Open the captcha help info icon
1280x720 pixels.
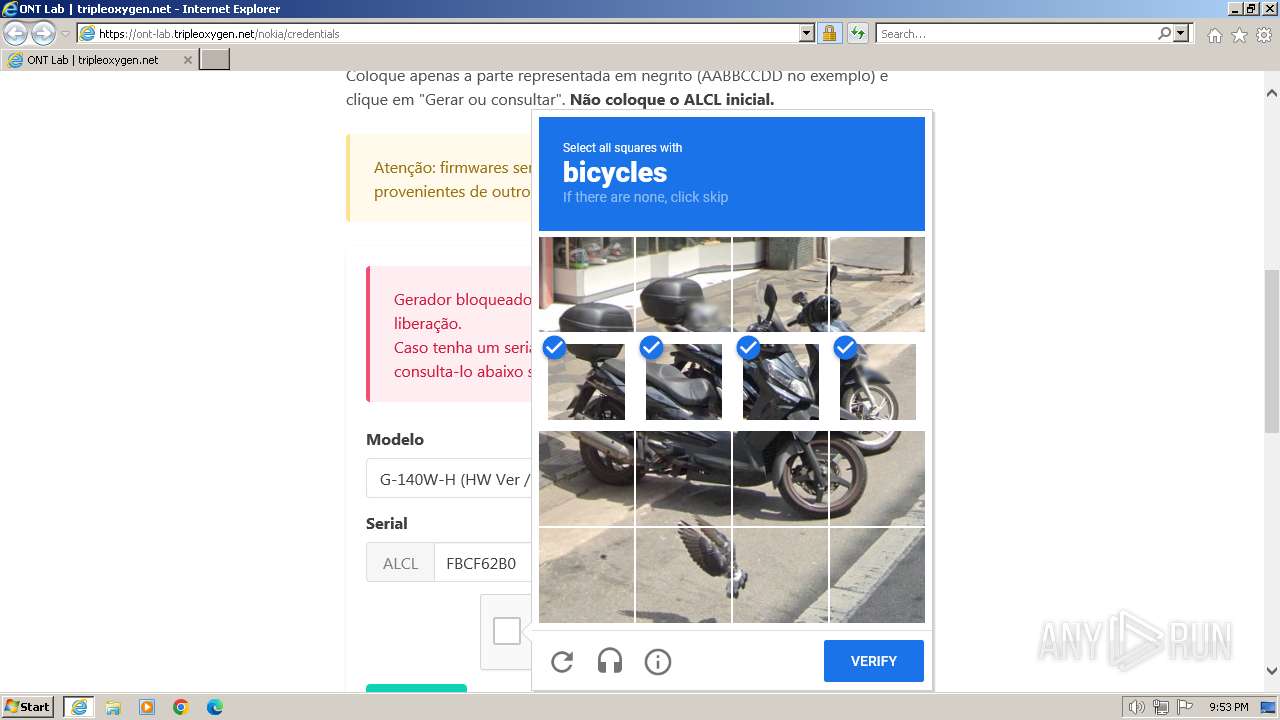click(x=658, y=661)
